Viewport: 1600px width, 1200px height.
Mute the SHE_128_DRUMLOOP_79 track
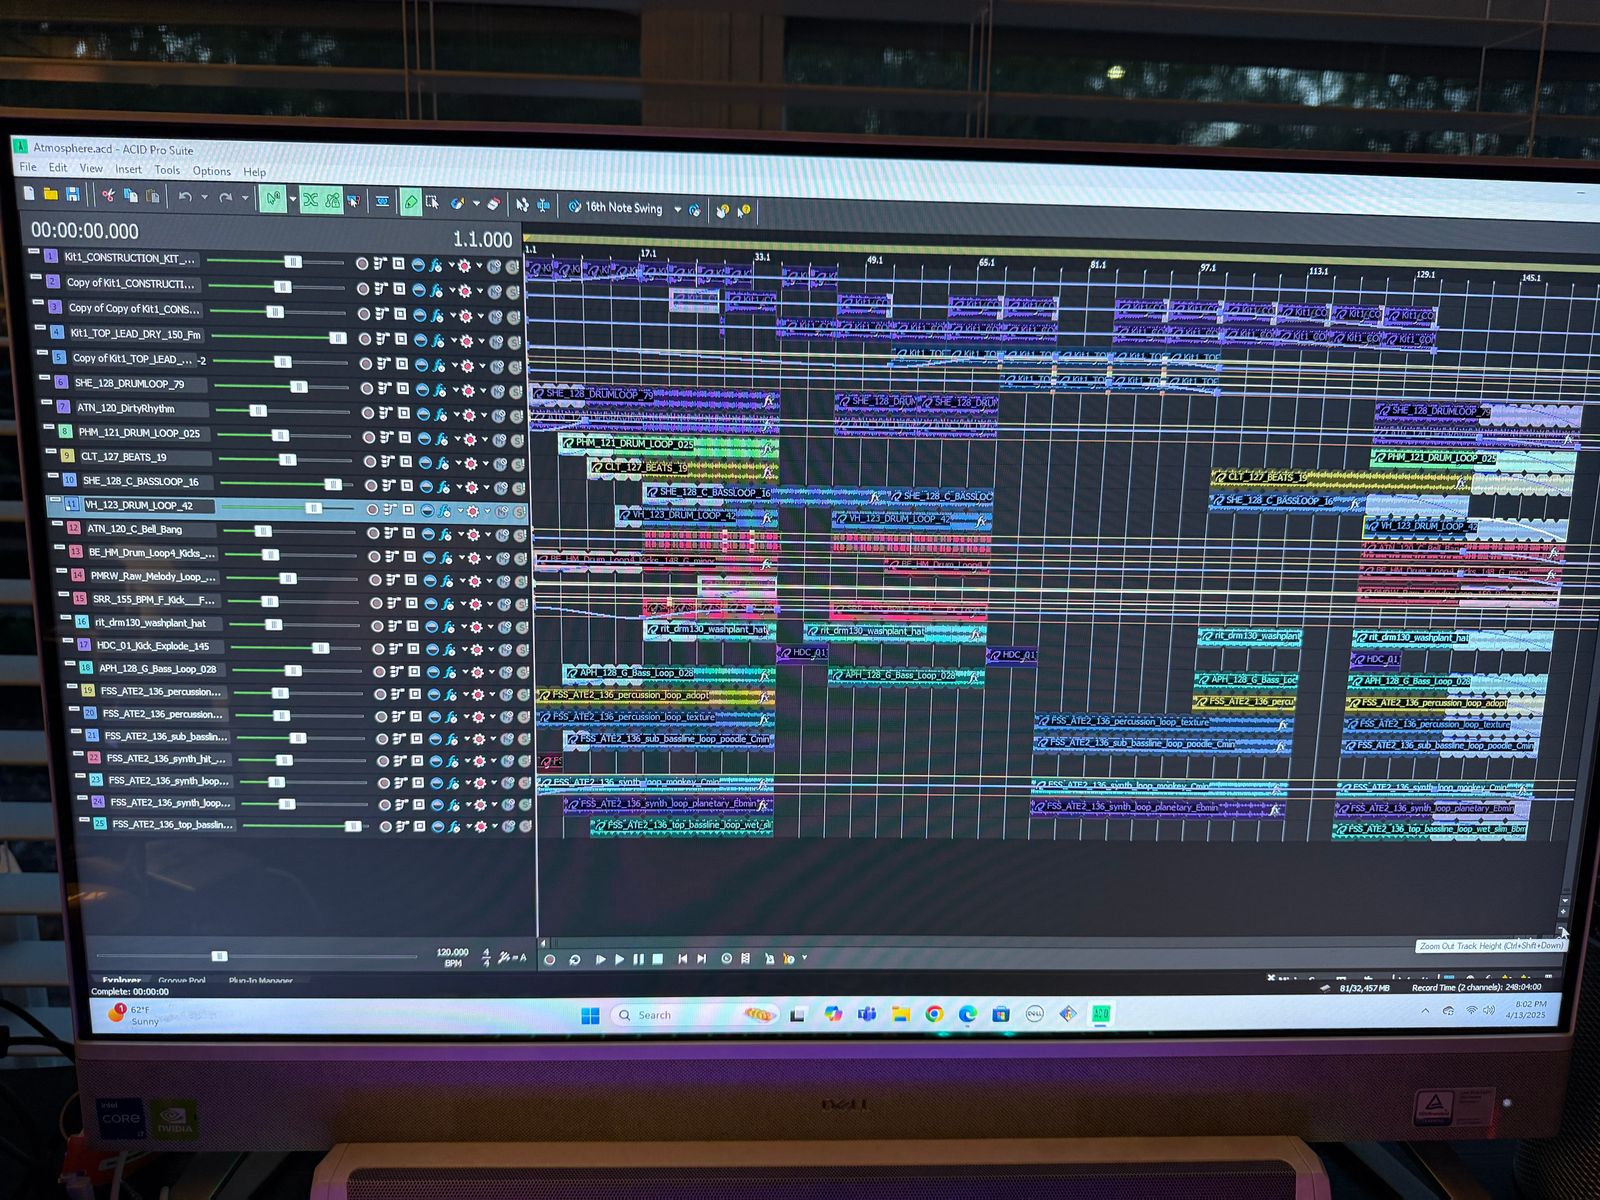pyautogui.click(x=496, y=390)
